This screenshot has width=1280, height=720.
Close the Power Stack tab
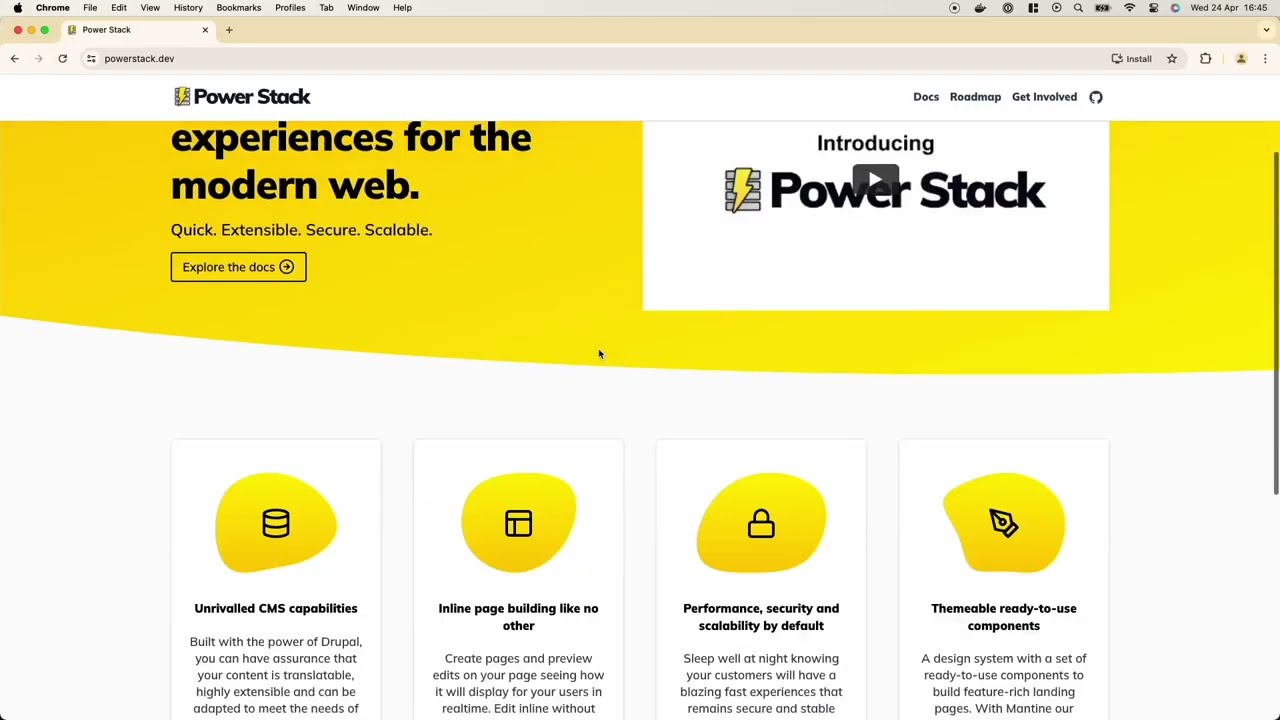point(205,30)
